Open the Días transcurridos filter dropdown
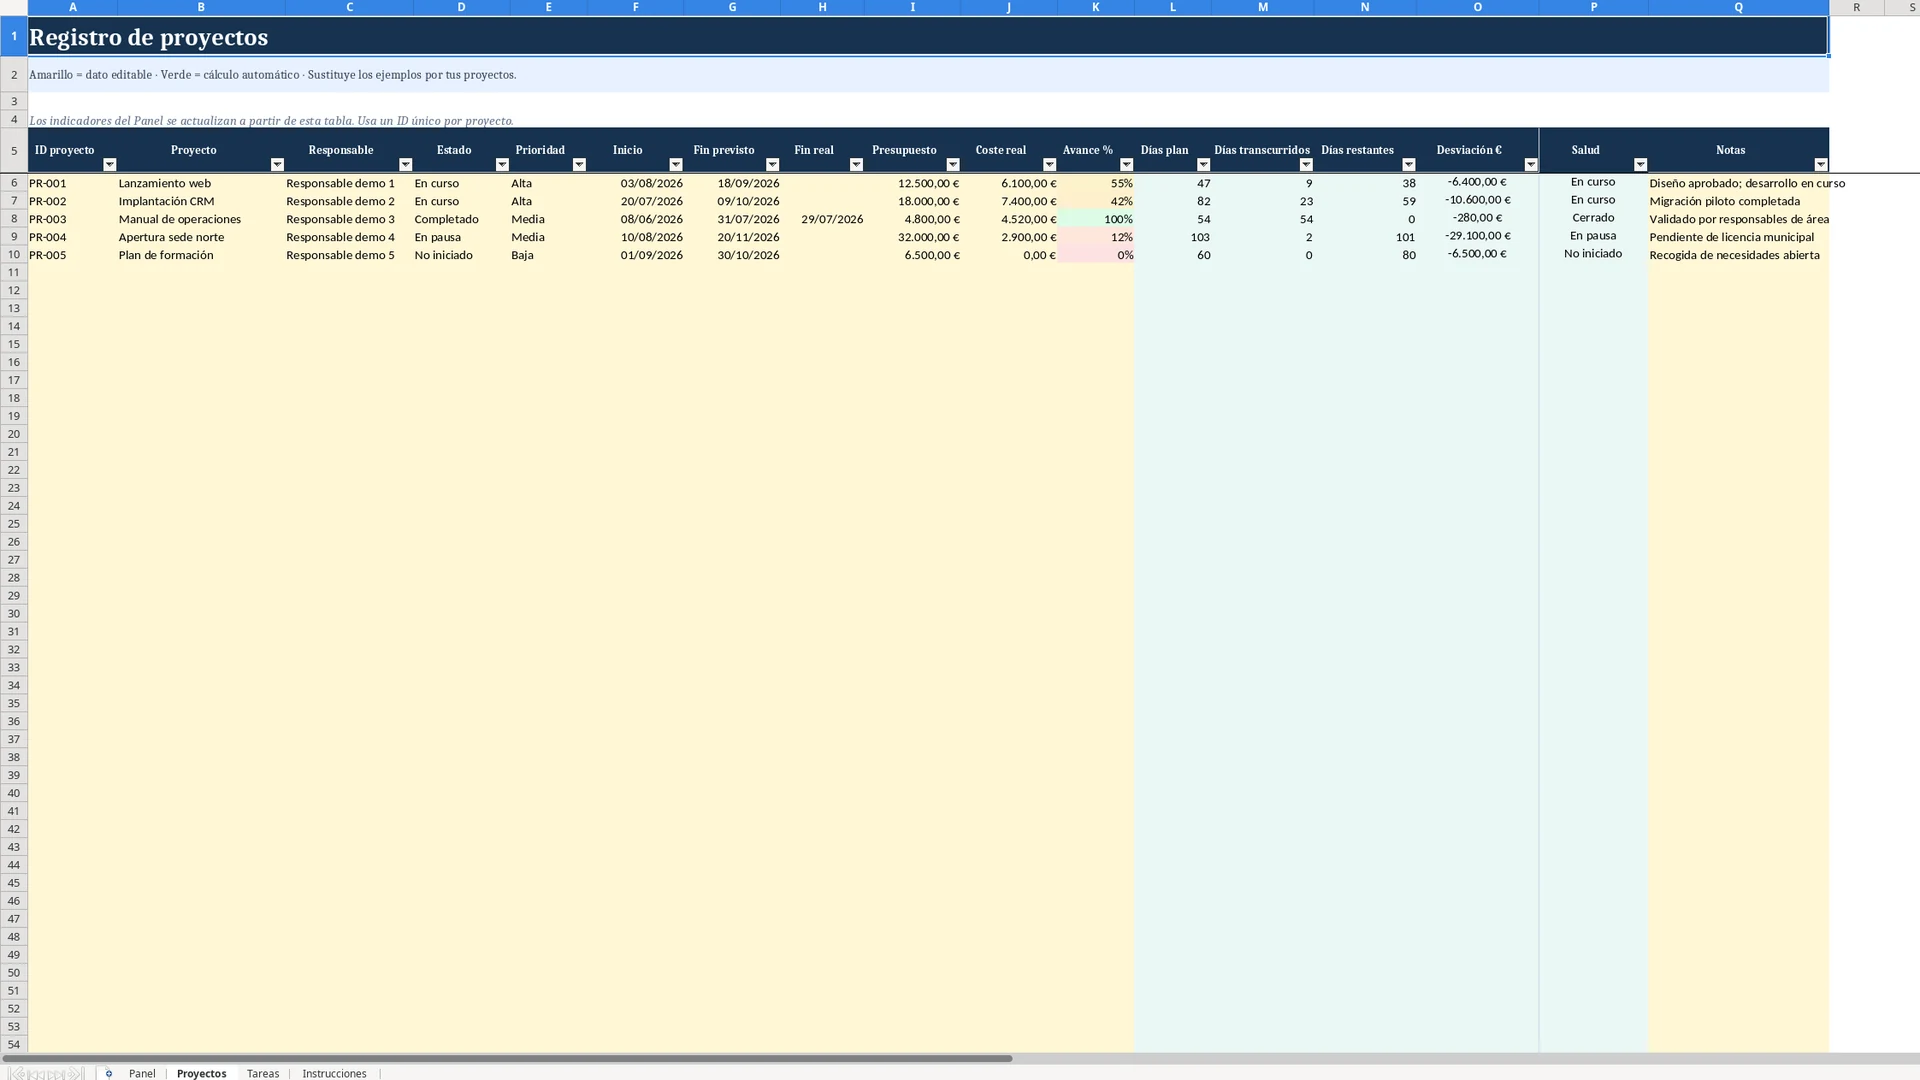 point(1306,165)
